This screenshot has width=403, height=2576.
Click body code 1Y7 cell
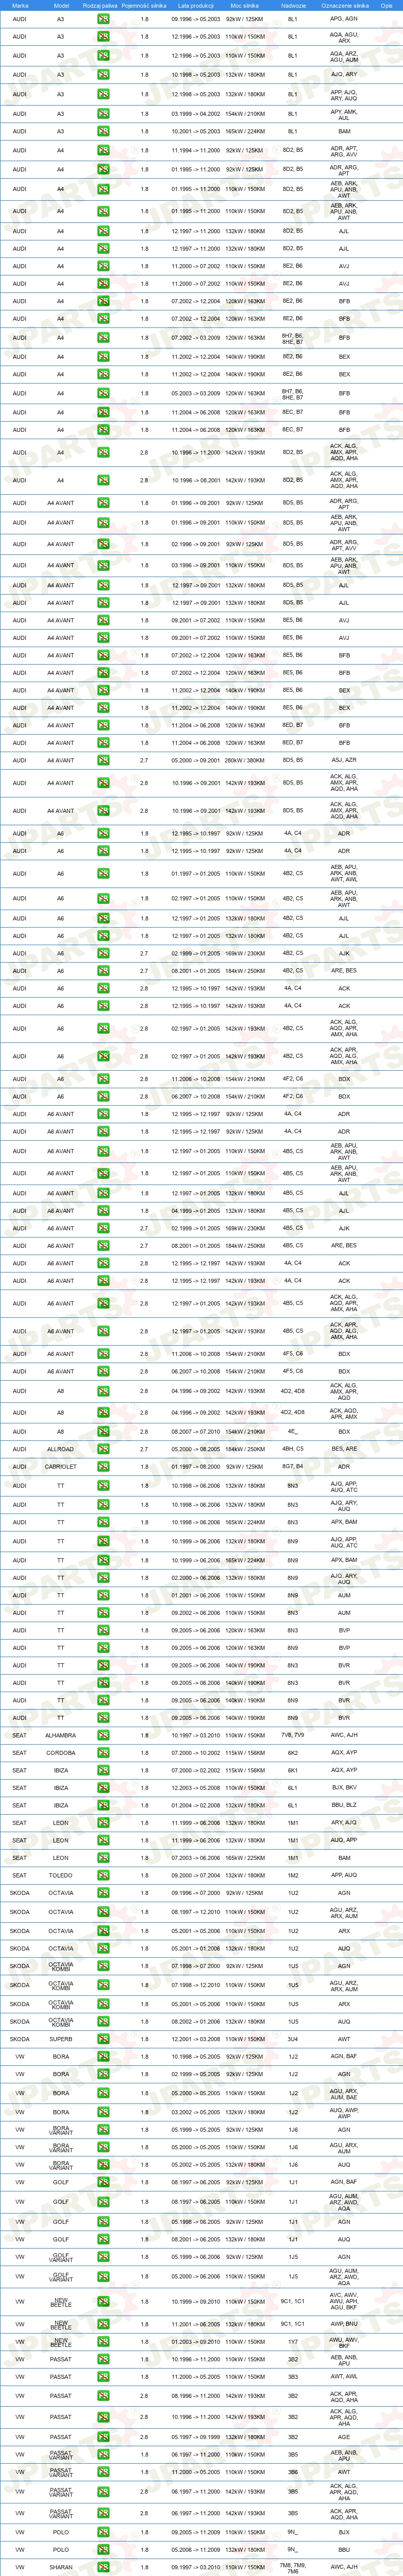coord(293,2341)
